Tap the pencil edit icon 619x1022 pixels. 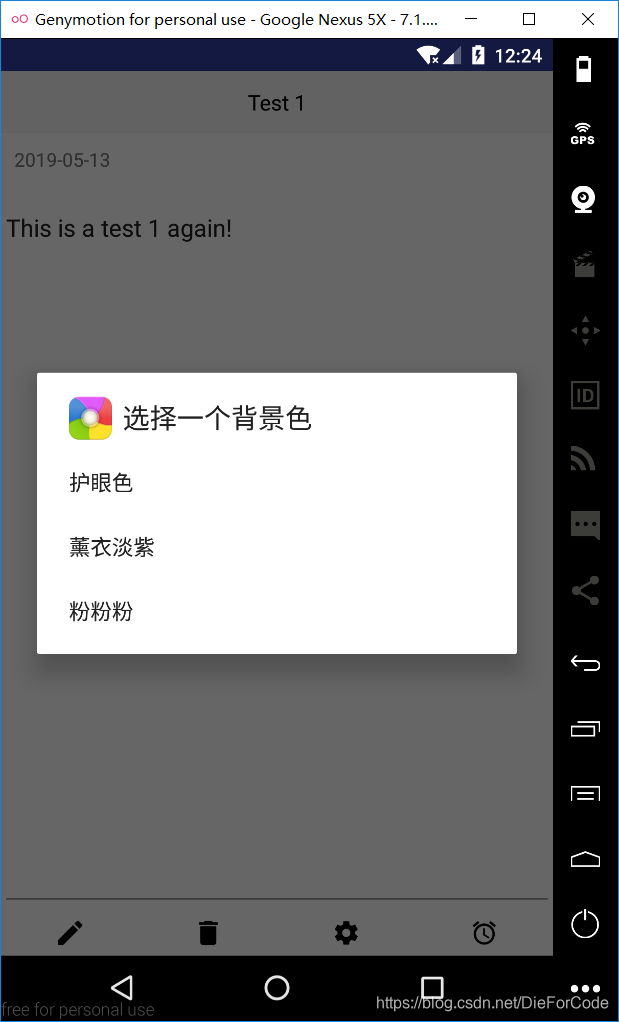(70, 933)
